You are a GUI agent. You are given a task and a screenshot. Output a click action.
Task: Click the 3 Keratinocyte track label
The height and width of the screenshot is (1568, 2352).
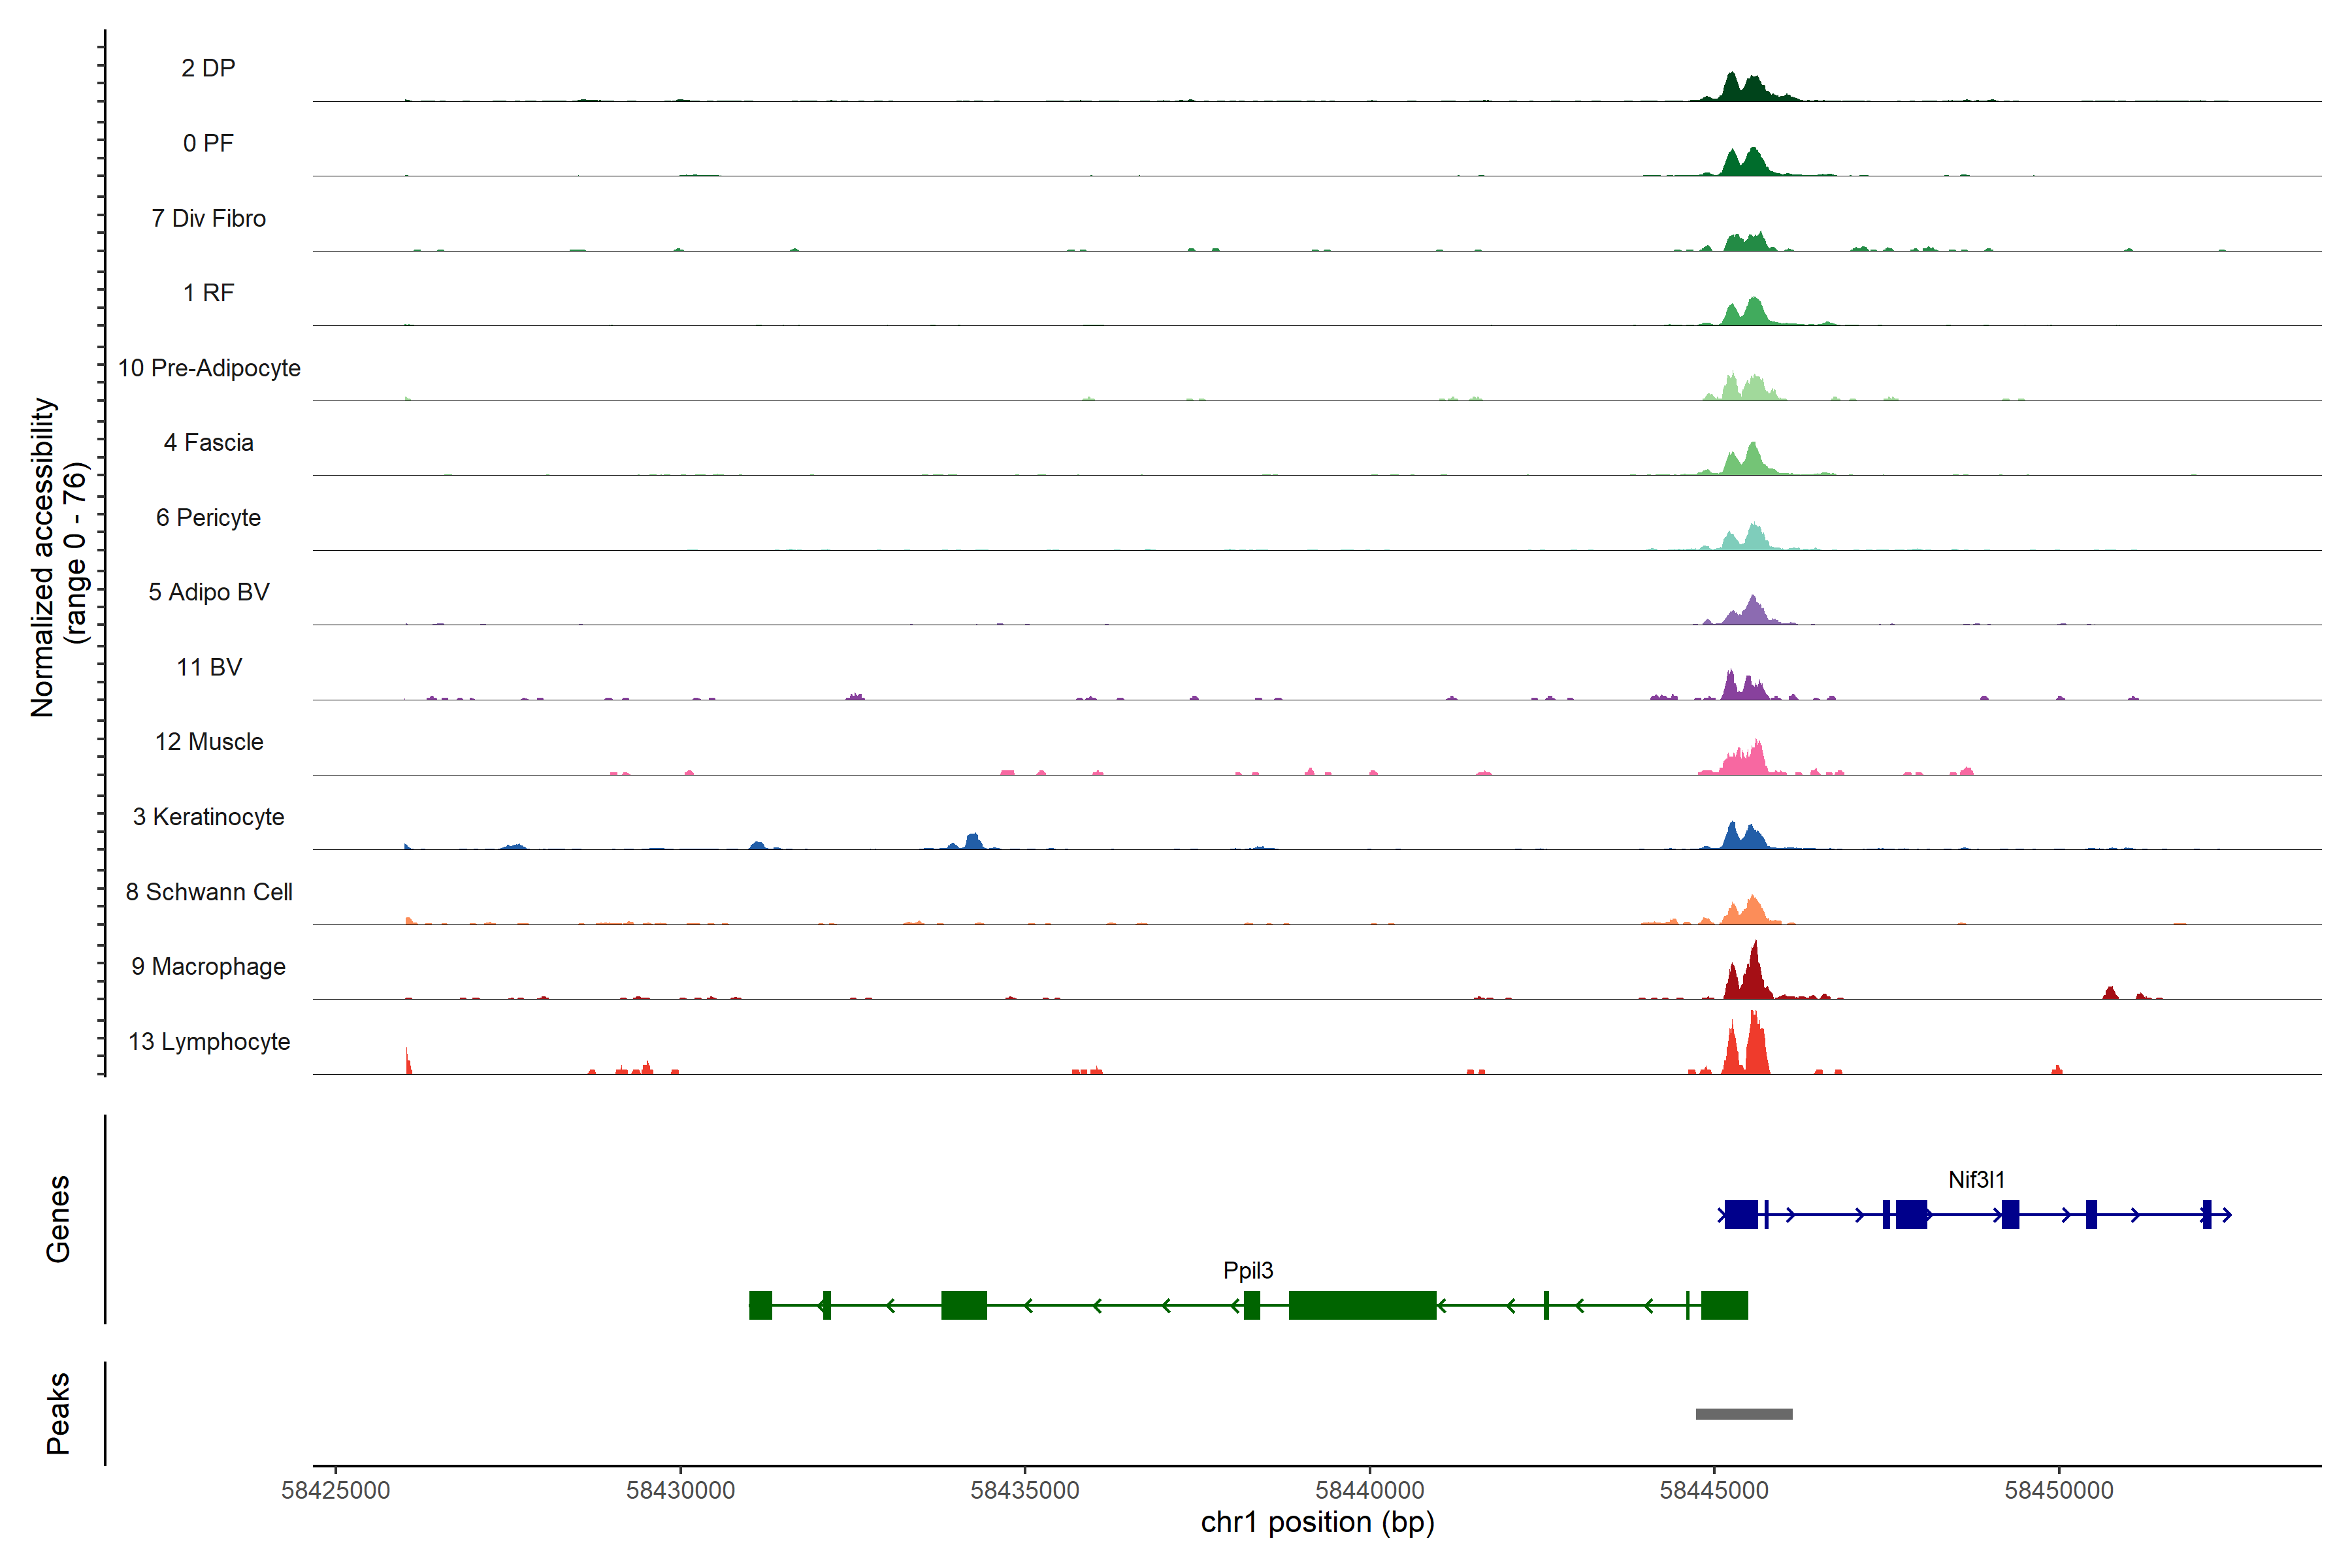click(208, 817)
